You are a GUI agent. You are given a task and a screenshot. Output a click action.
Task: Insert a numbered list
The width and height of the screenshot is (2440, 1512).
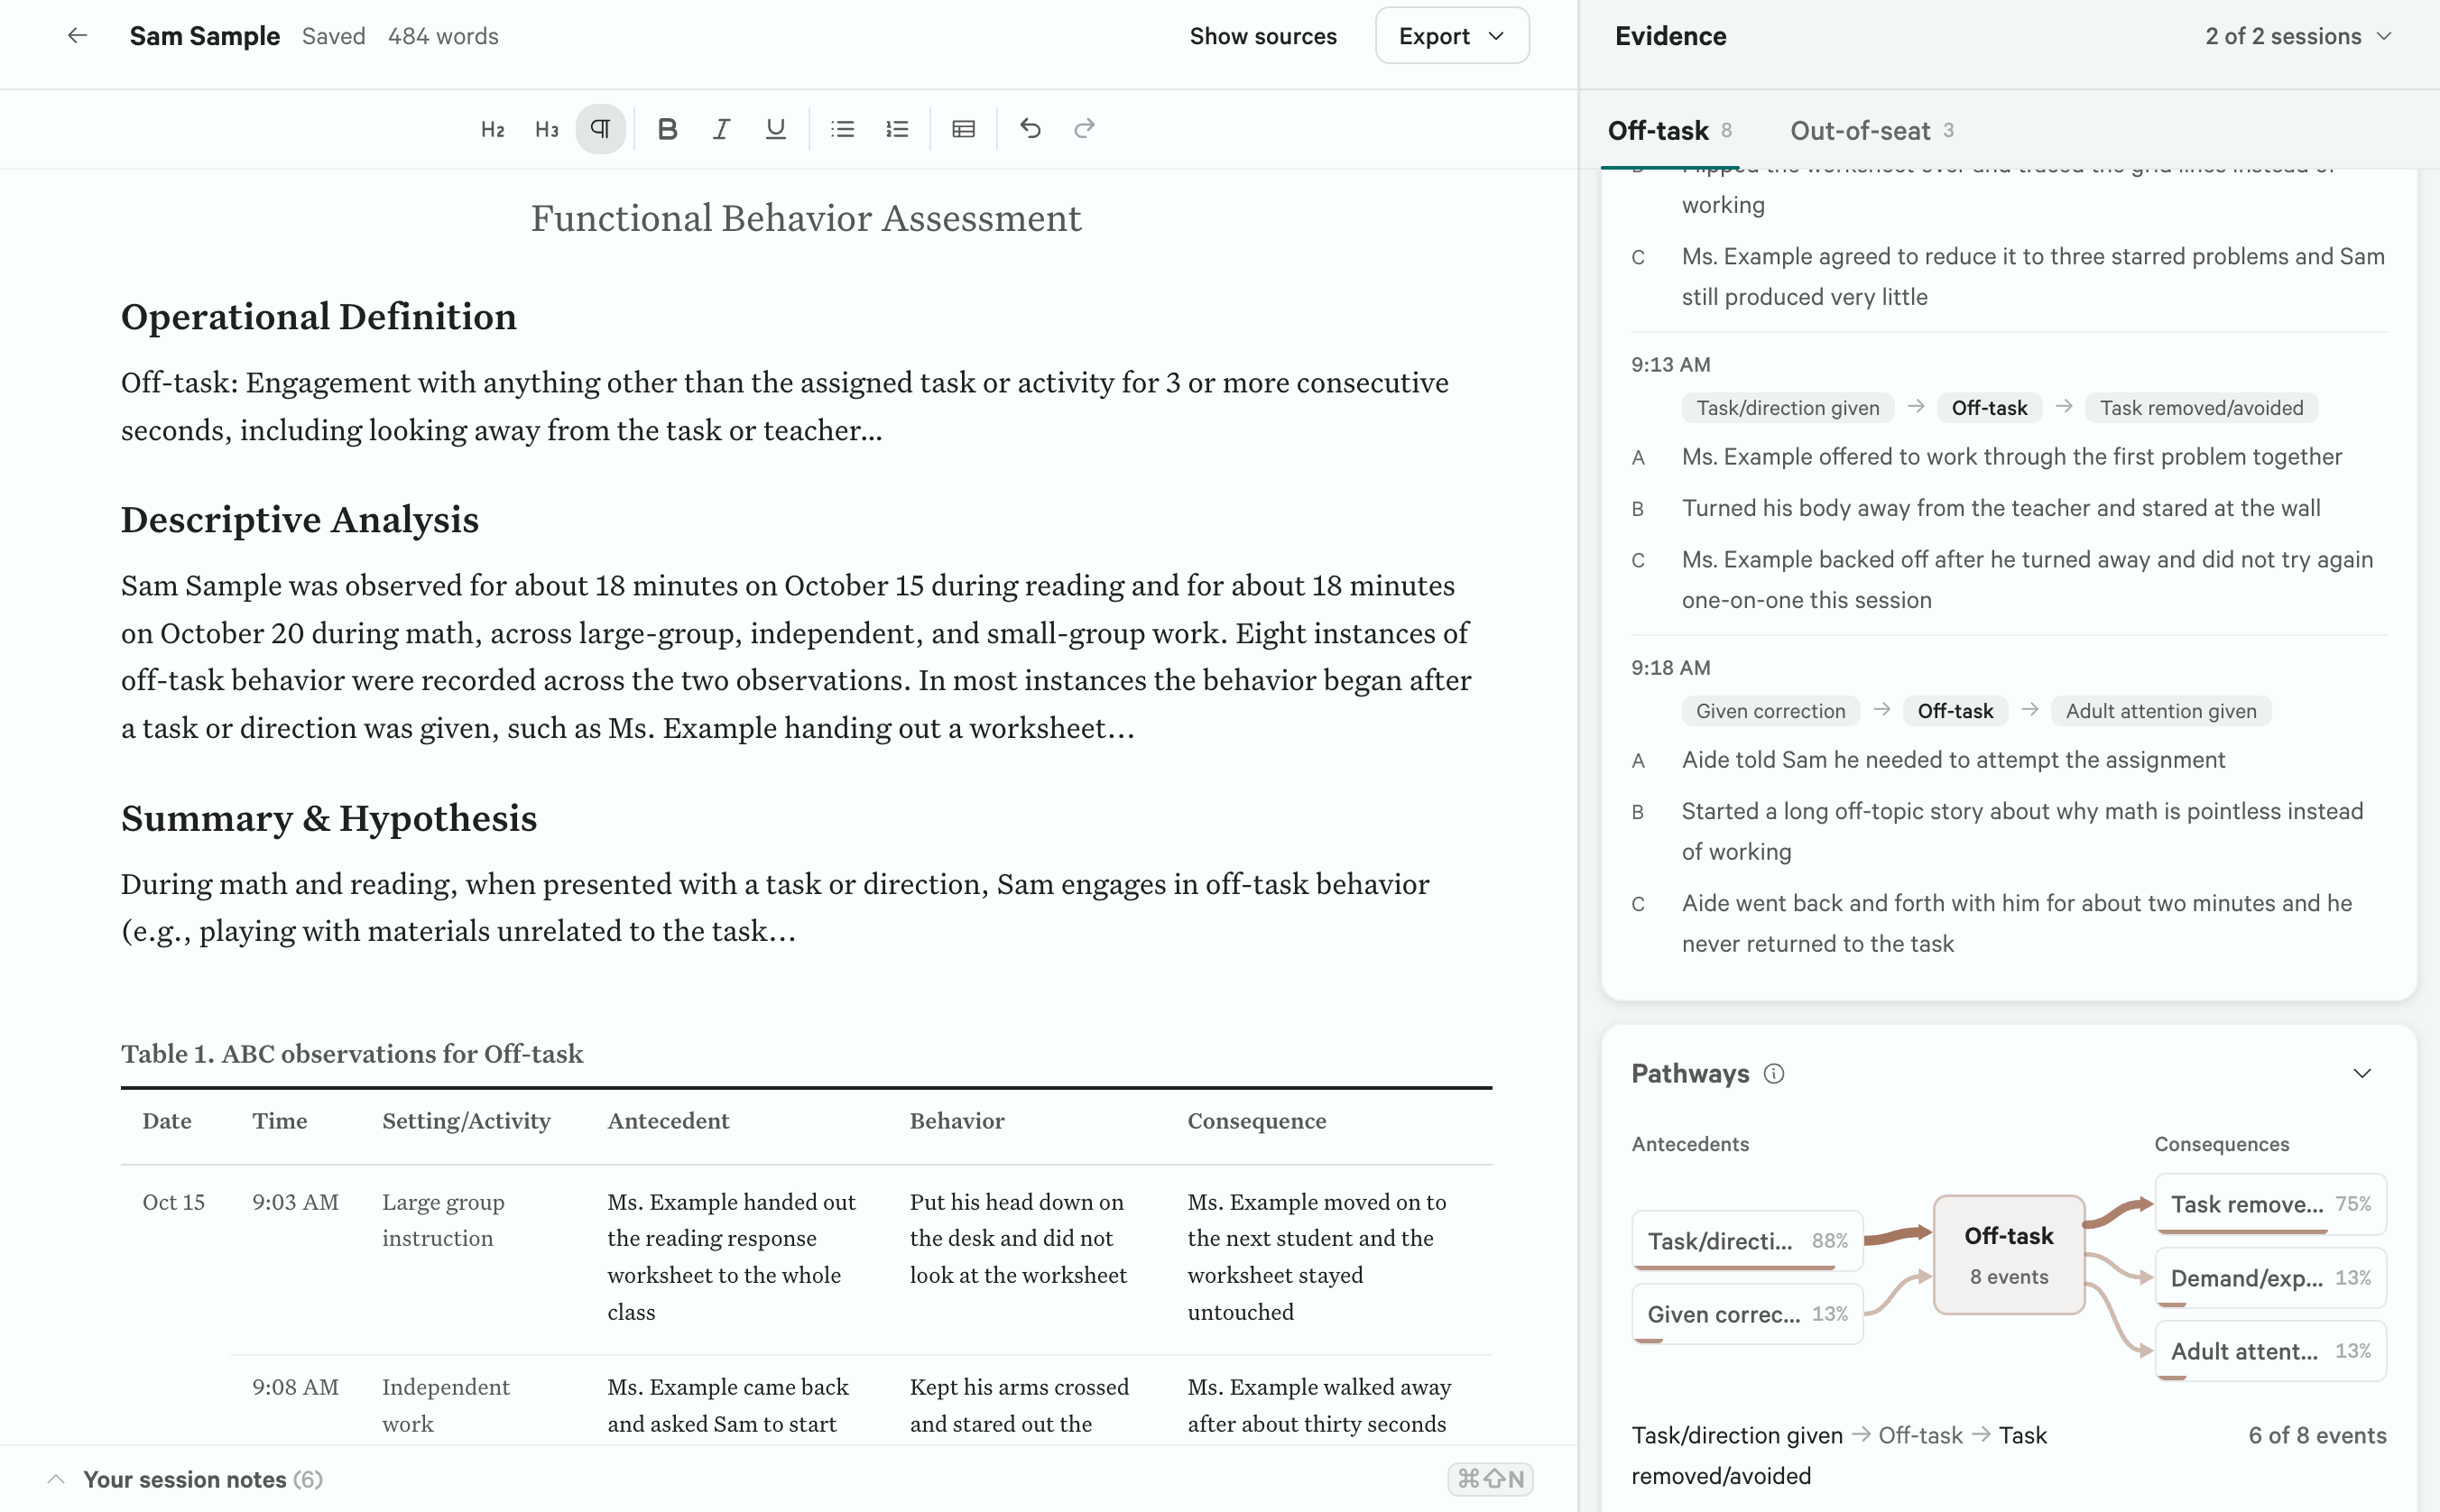pos(897,129)
